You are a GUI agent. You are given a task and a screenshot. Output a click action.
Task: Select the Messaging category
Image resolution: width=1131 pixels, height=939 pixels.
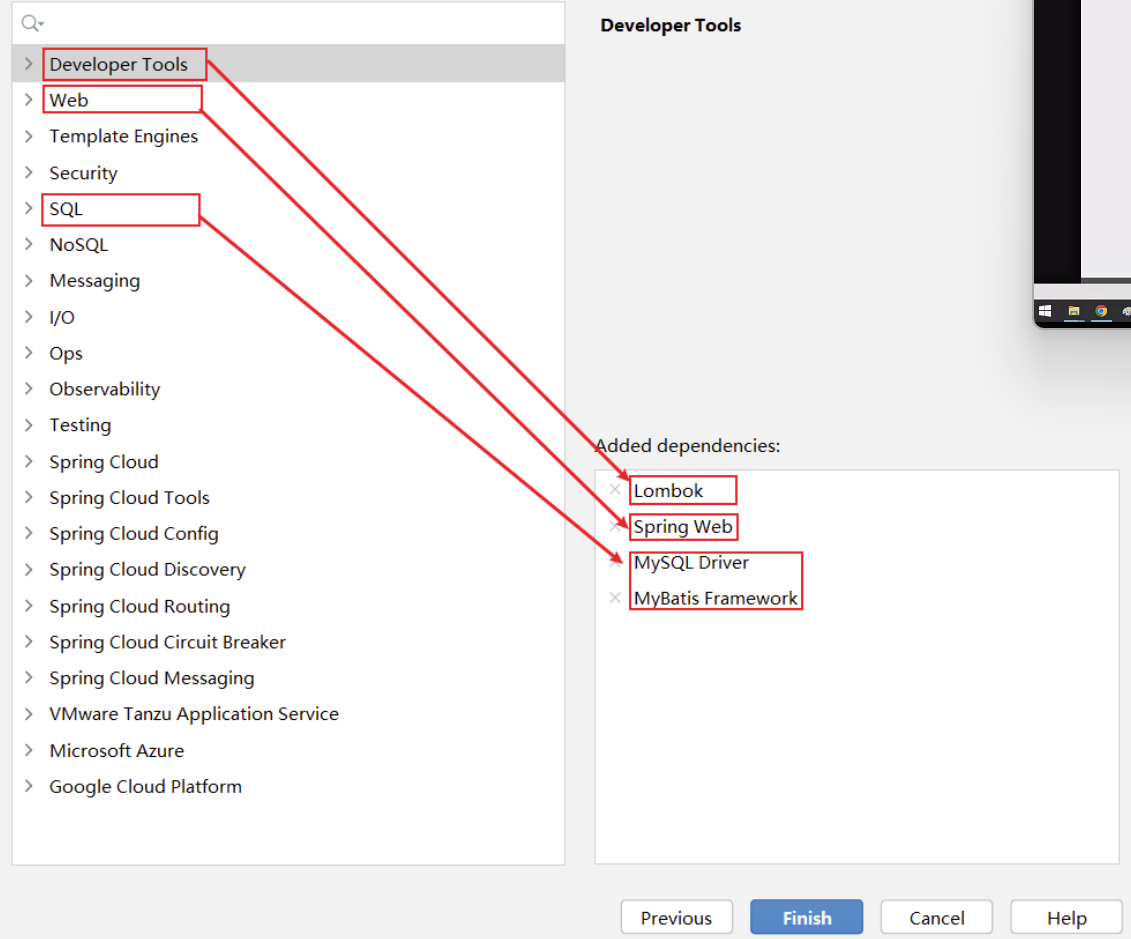(94, 281)
